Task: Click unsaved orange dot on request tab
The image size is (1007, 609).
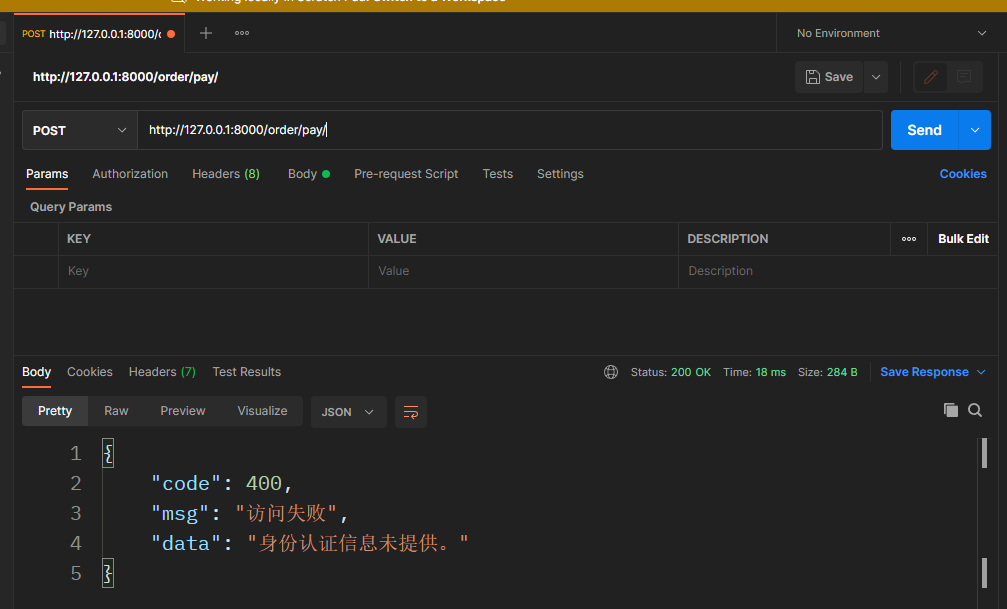Action: point(171,34)
